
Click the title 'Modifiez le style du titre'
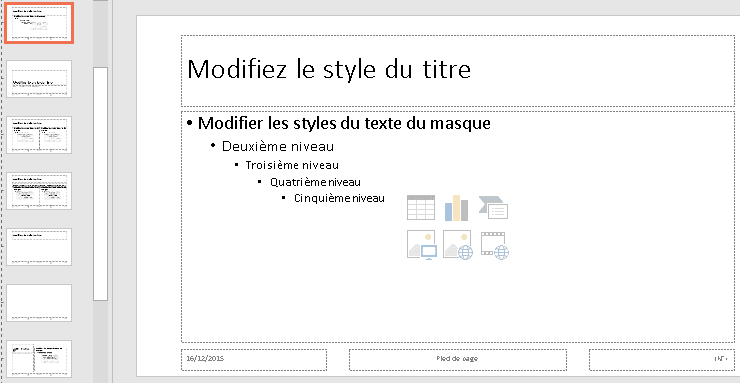click(x=329, y=69)
